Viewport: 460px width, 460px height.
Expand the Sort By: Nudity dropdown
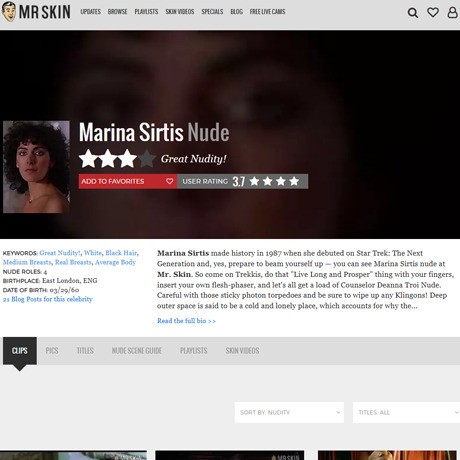pos(289,412)
